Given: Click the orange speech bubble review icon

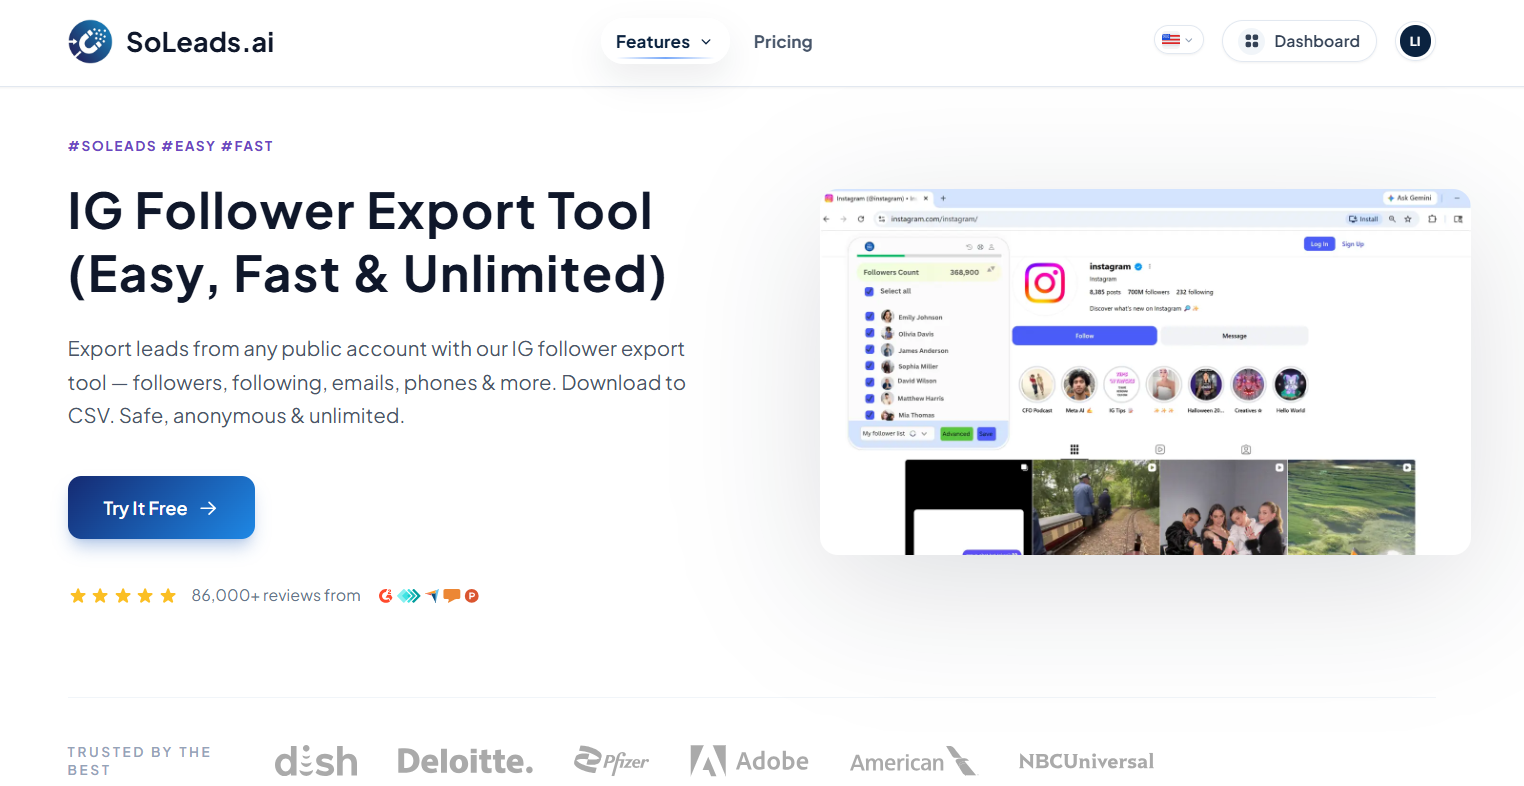Looking at the screenshot, I should 452,596.
